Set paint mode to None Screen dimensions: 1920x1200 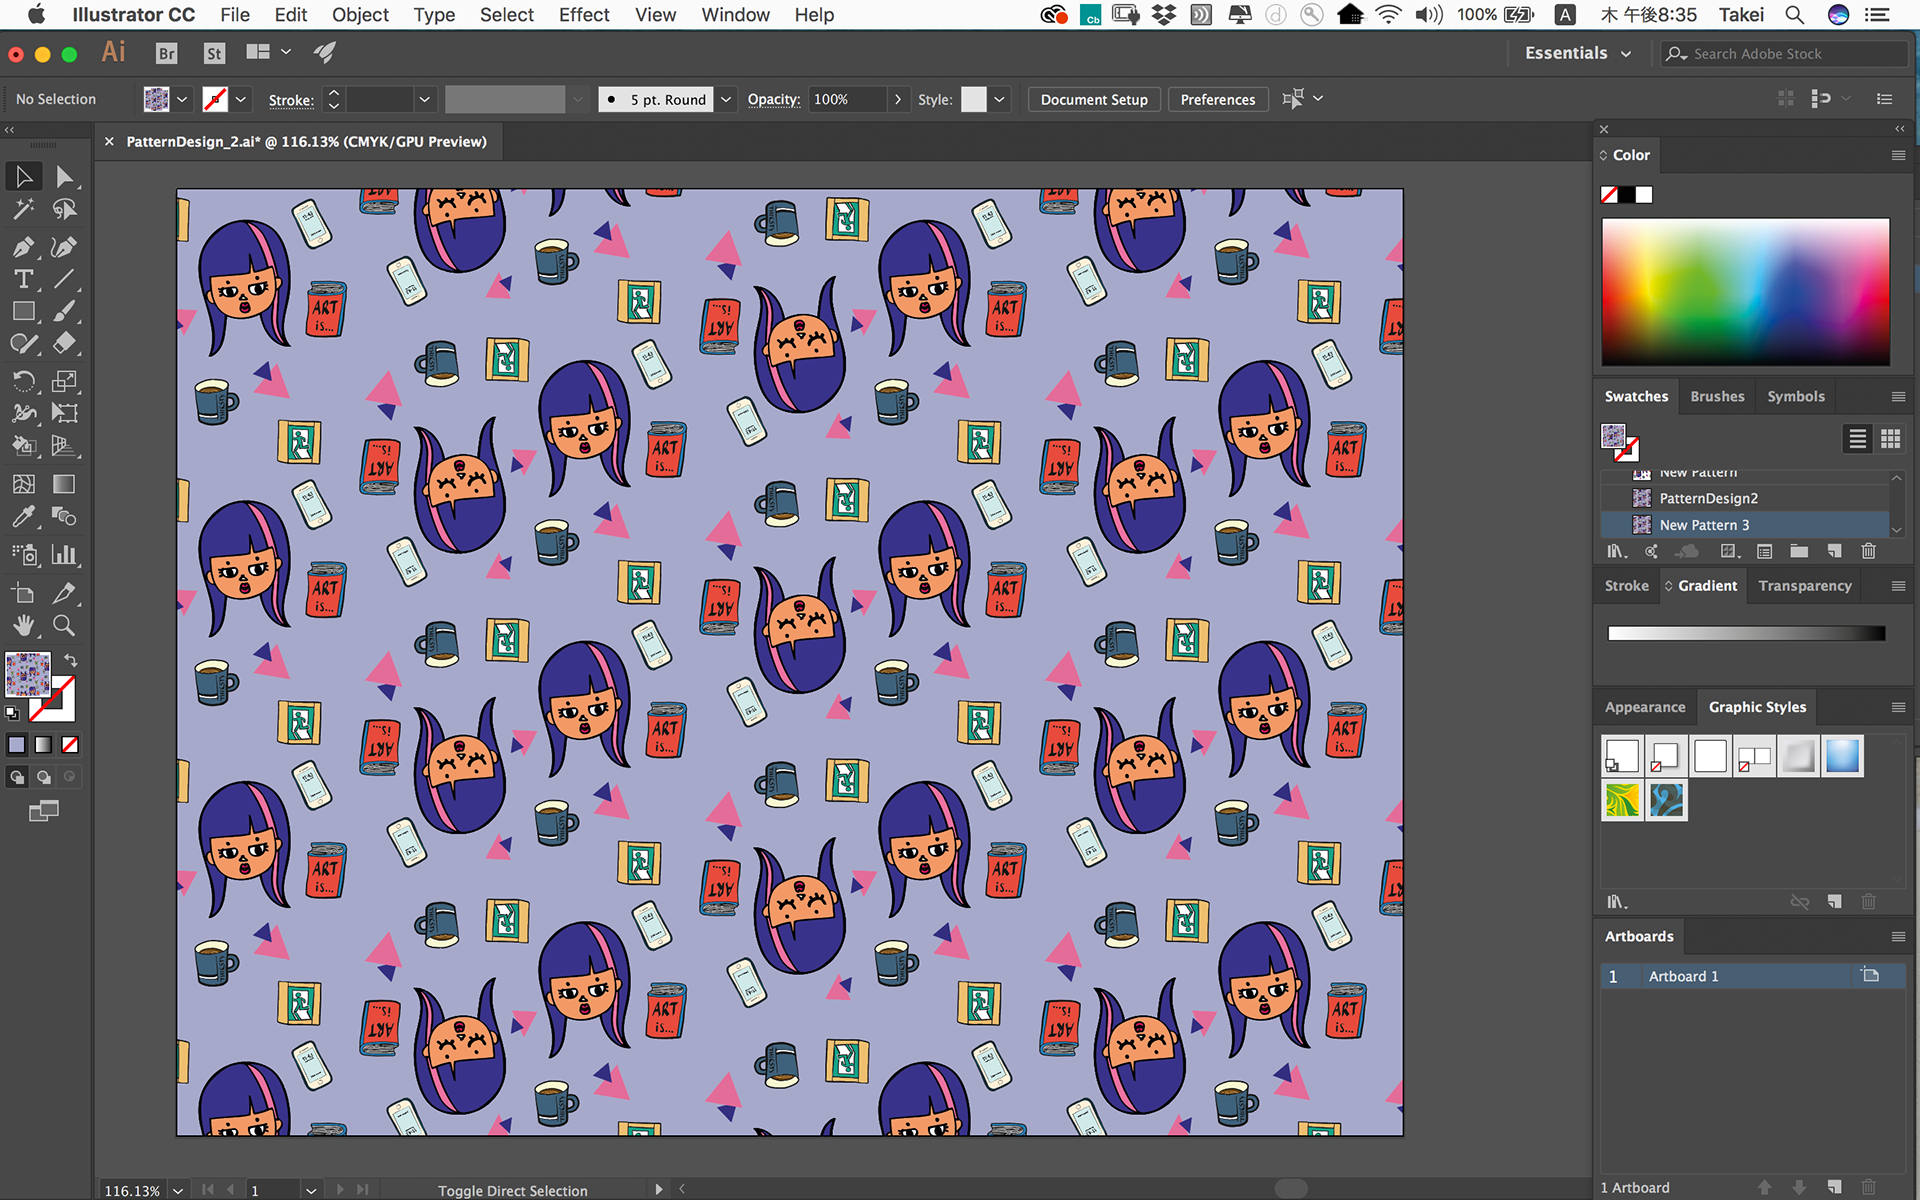[x=70, y=745]
